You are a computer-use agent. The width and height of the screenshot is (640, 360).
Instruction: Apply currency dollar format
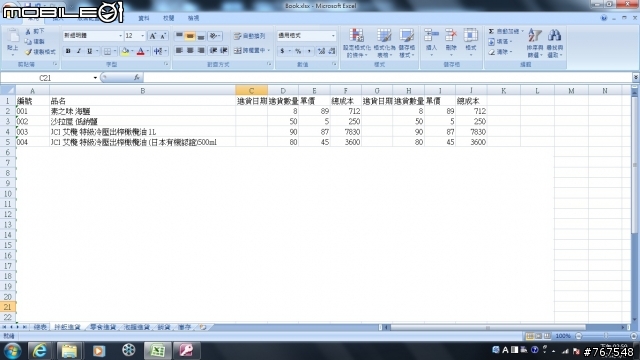(282, 51)
